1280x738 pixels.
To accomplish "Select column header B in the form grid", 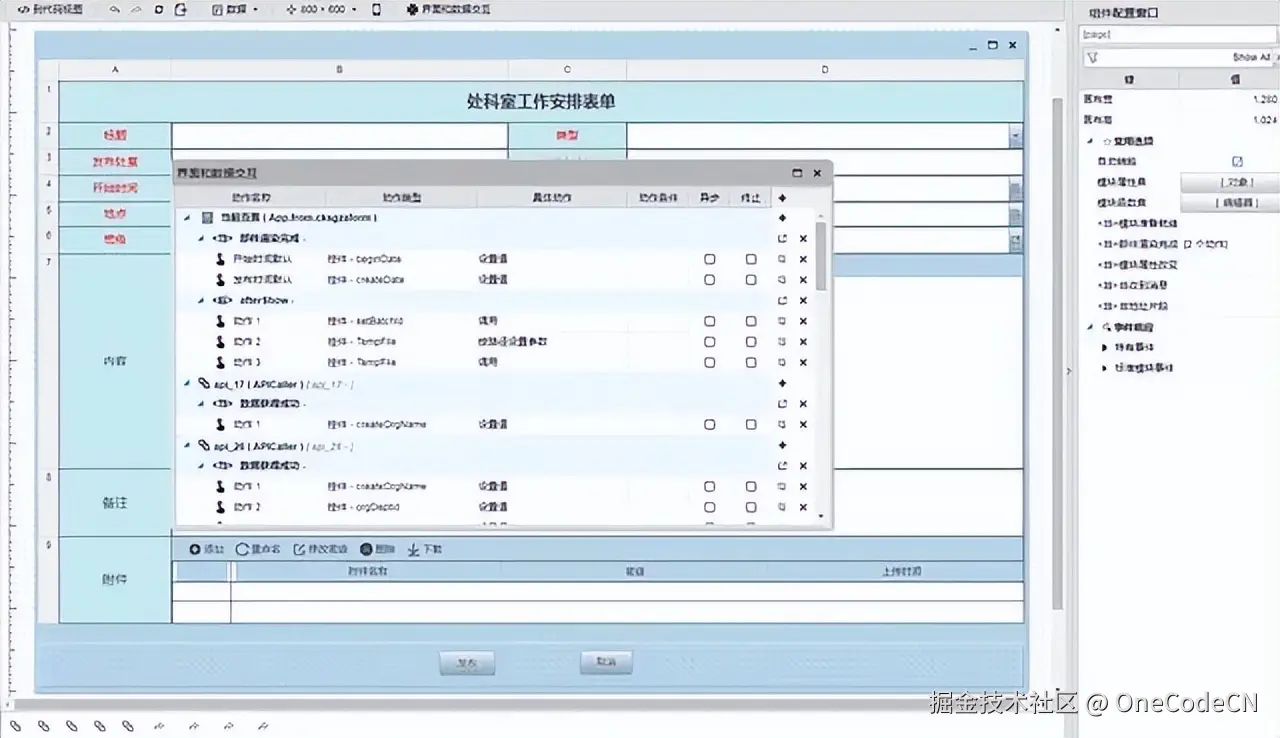I will pos(340,69).
